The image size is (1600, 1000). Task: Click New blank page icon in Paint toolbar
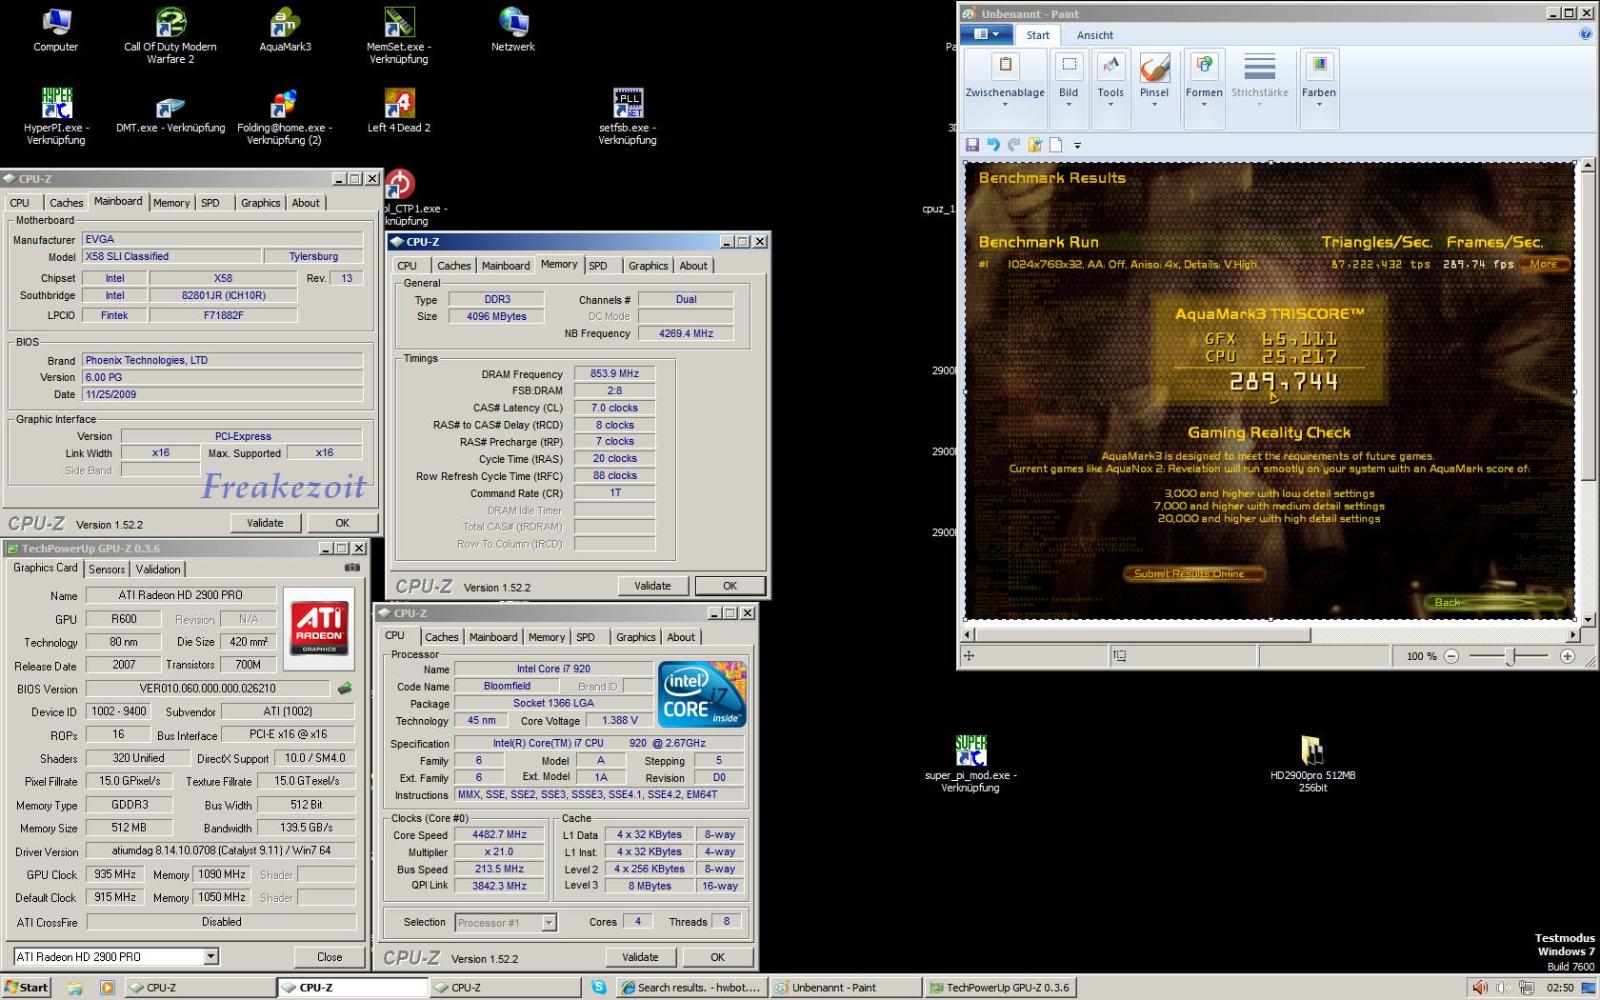click(1056, 145)
